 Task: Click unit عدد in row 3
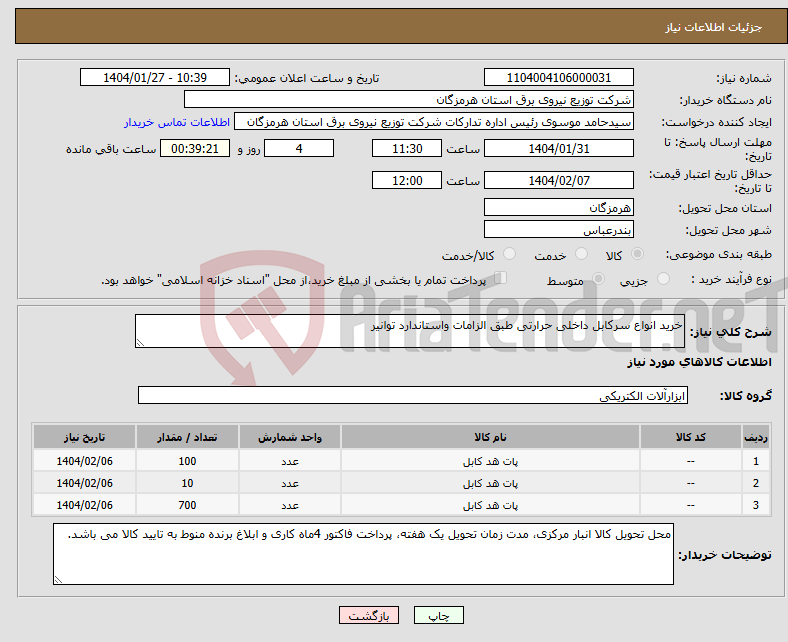[x=290, y=505]
